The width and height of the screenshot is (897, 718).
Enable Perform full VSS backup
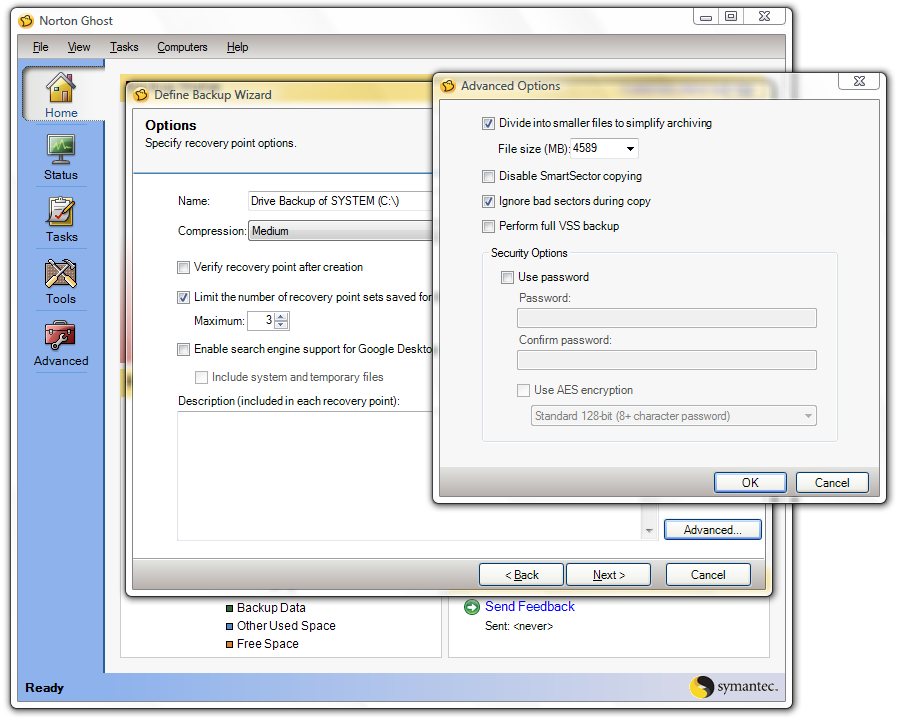coord(489,227)
